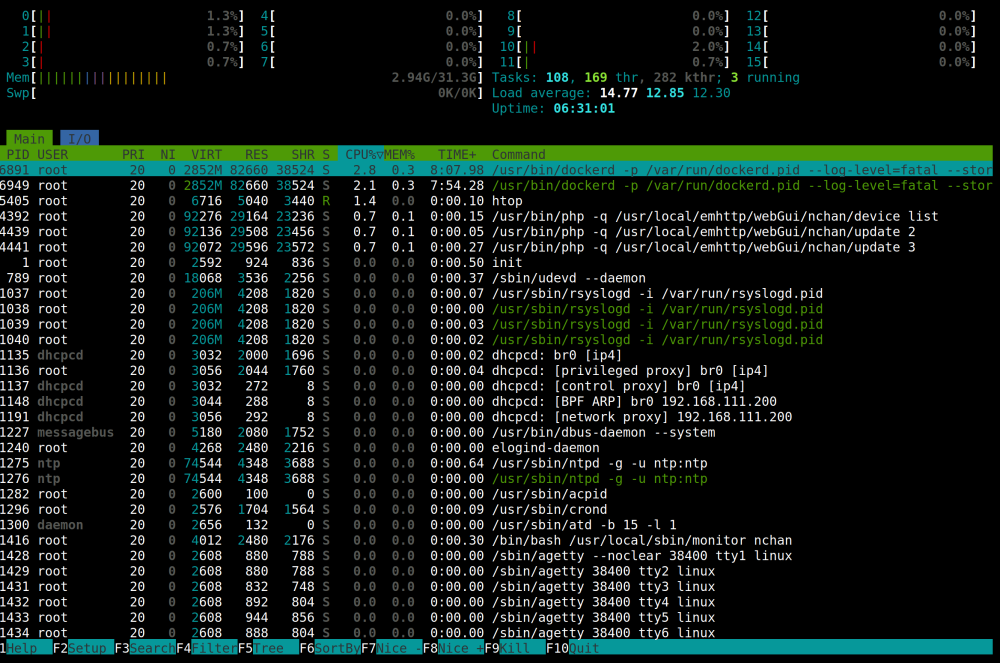1000x663 pixels.
Task: Select the agetty tty1 process
Action: point(496,555)
